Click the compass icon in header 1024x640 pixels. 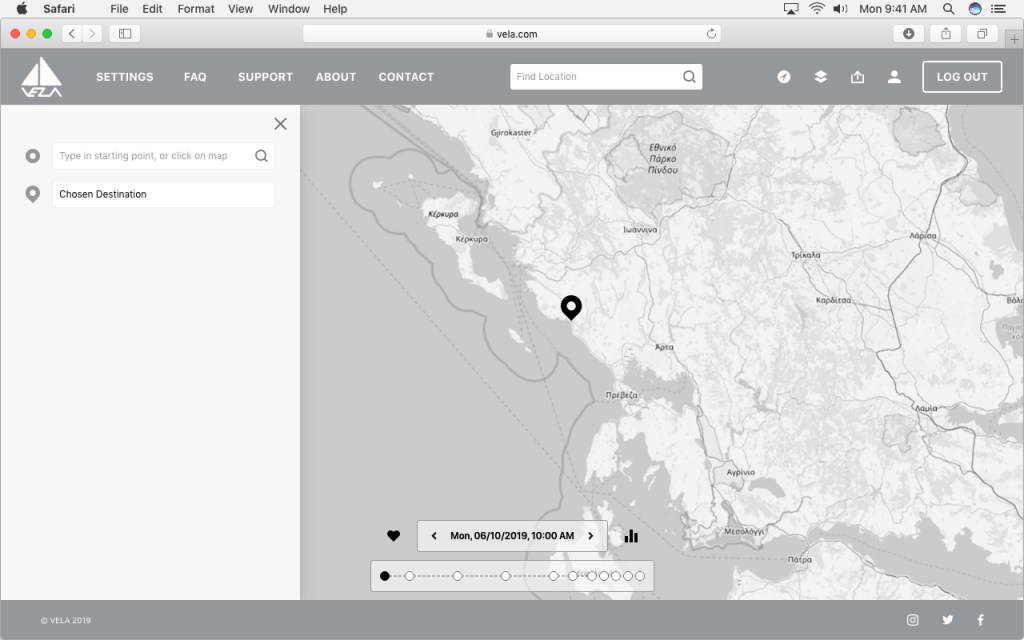784,77
